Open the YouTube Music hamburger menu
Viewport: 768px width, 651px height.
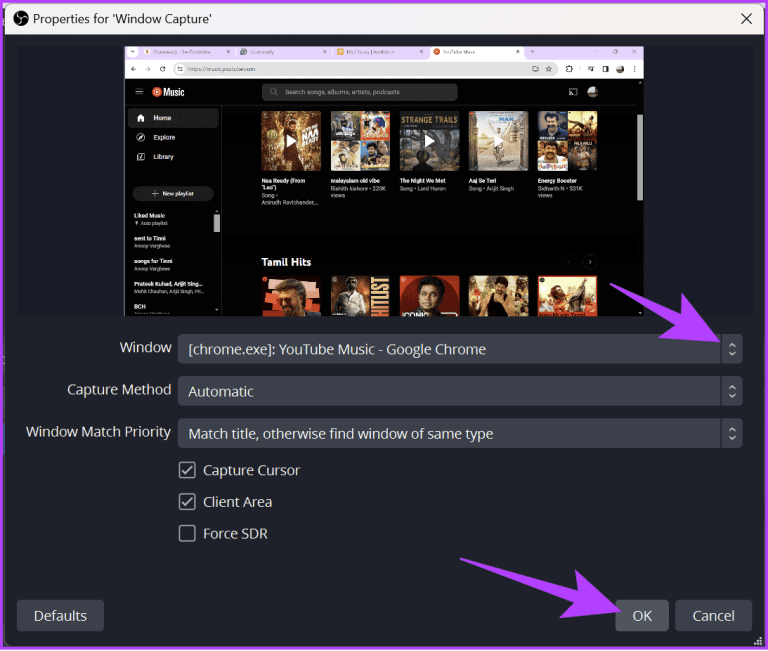click(139, 92)
